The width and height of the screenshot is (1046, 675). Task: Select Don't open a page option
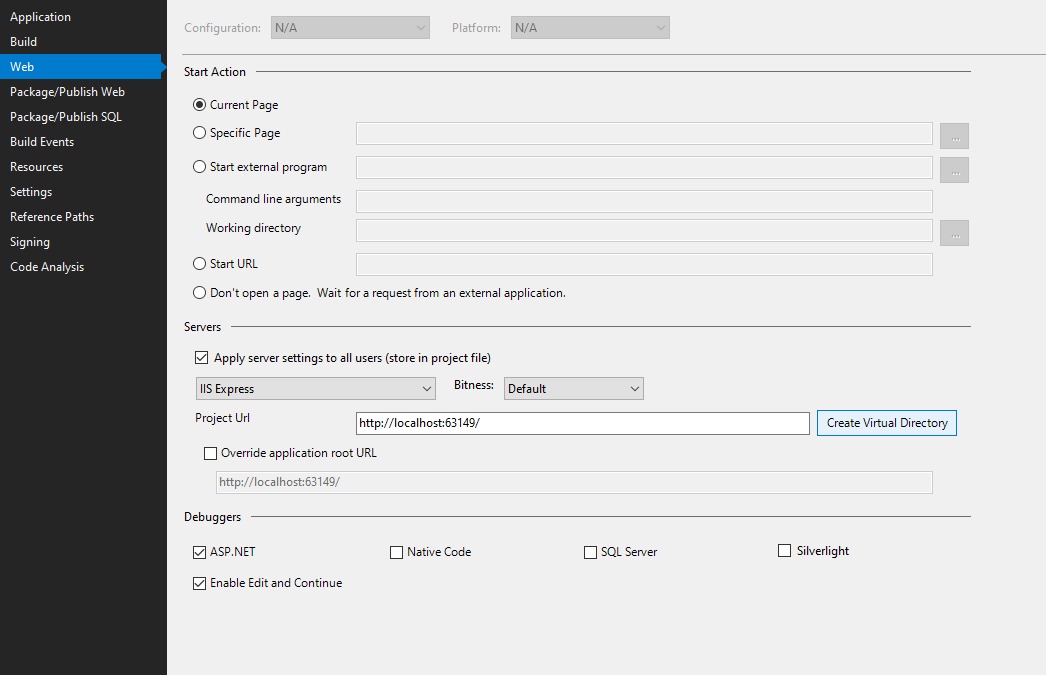200,293
